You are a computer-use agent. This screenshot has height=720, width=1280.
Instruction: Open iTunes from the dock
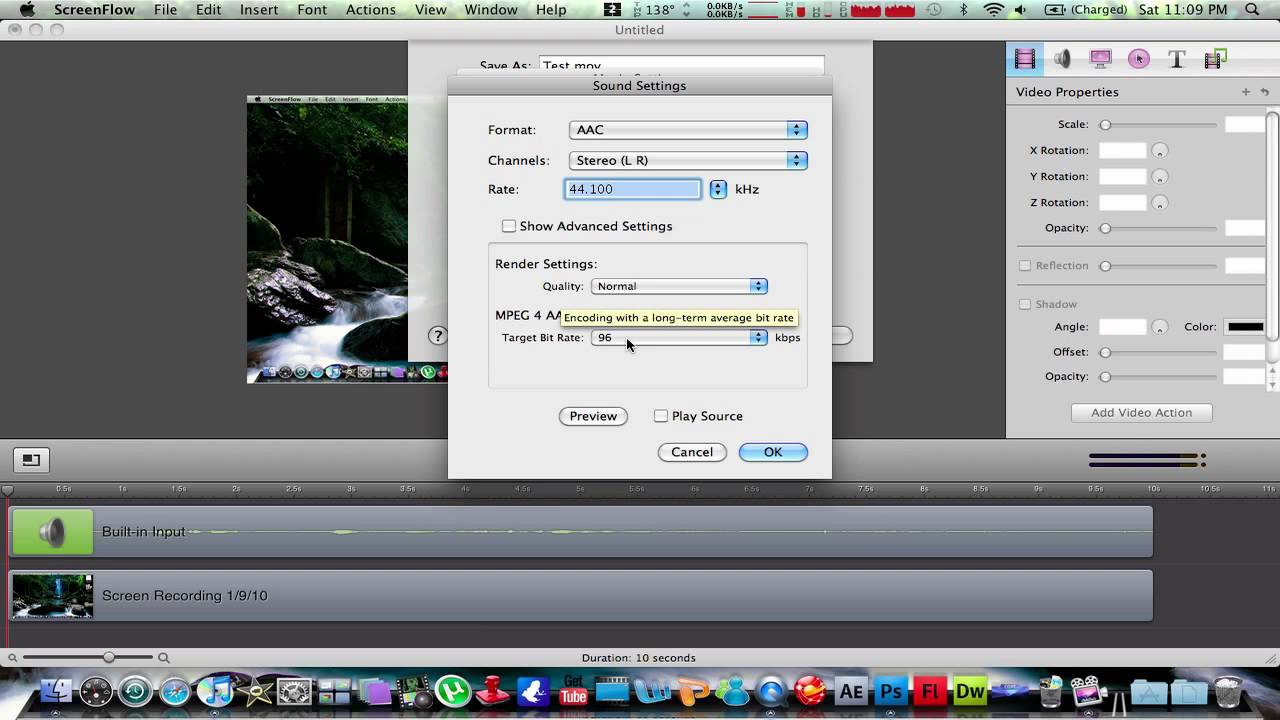(215, 691)
